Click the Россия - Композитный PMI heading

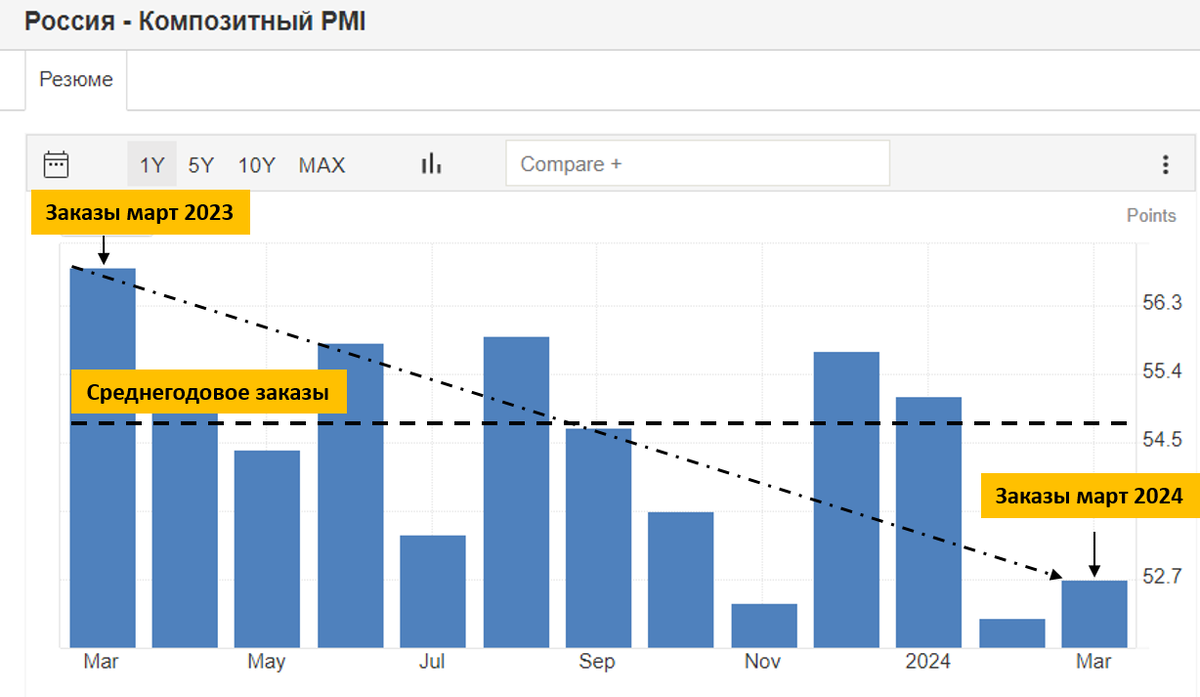point(195,21)
